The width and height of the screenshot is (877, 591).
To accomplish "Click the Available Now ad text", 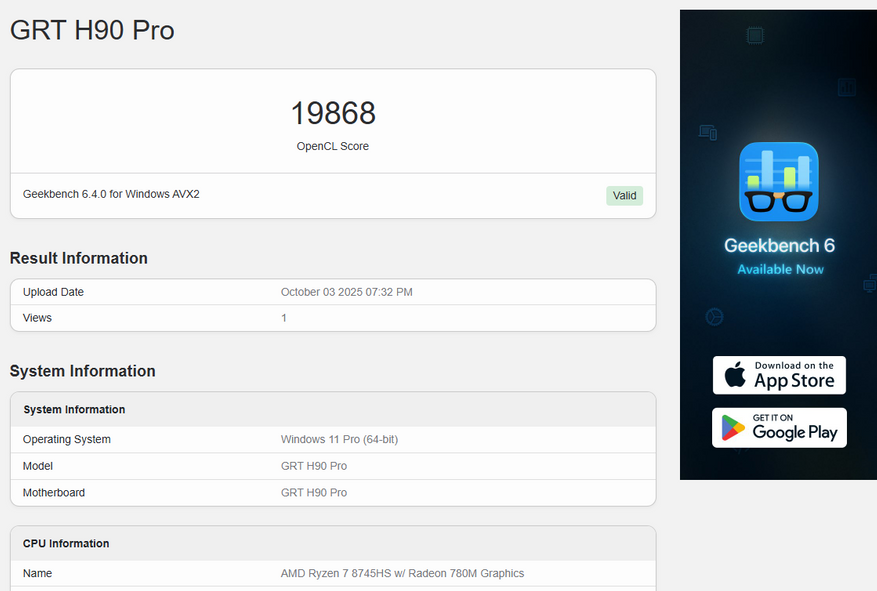I will click(780, 270).
